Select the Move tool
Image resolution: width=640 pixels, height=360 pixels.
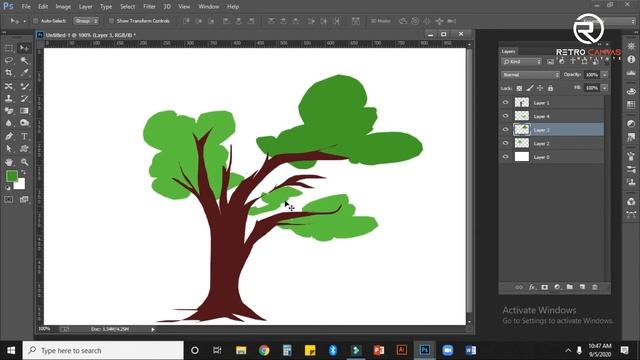[24, 48]
